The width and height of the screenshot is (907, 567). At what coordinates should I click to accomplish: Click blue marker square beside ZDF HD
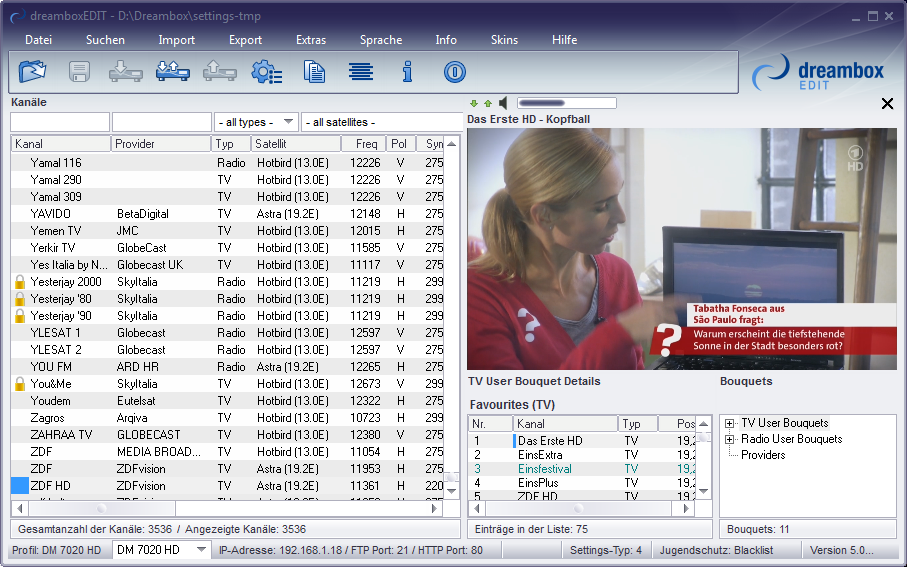coord(20,485)
